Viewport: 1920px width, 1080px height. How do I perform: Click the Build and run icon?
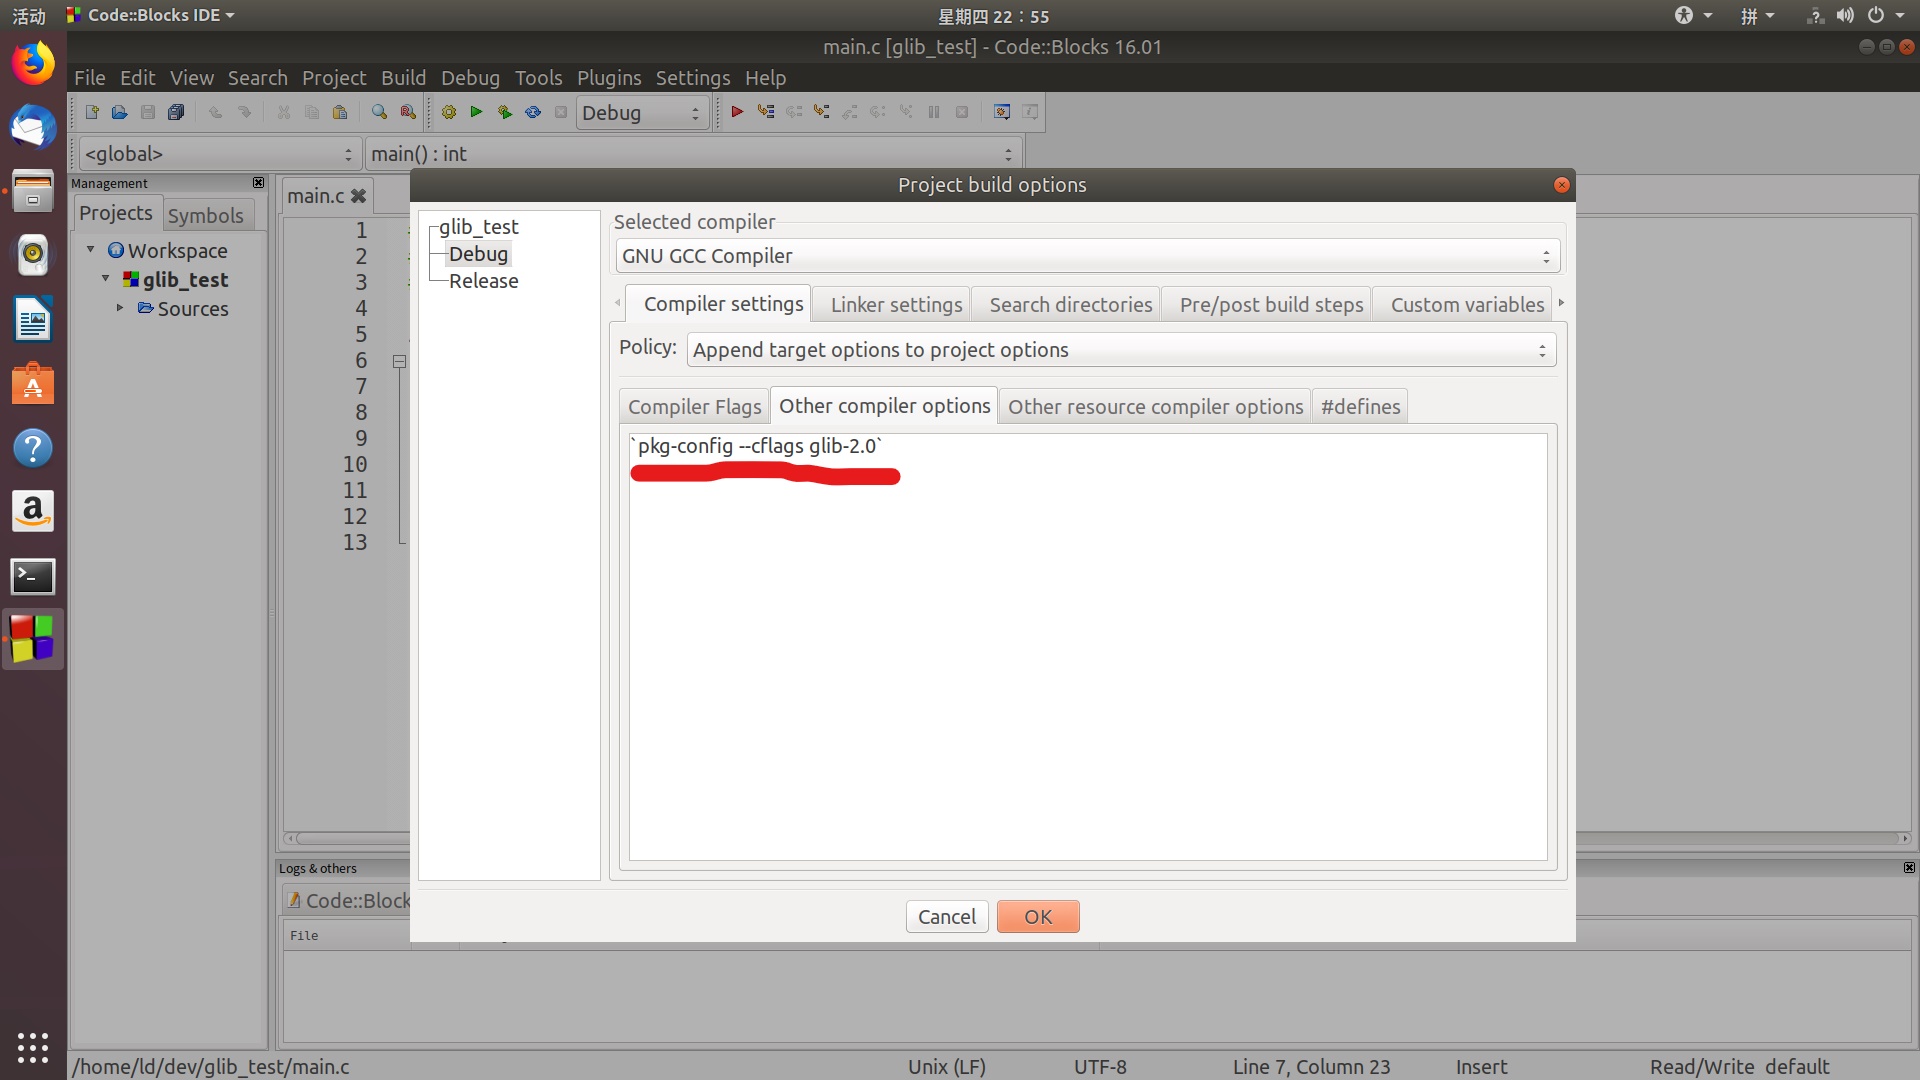pyautogui.click(x=505, y=112)
